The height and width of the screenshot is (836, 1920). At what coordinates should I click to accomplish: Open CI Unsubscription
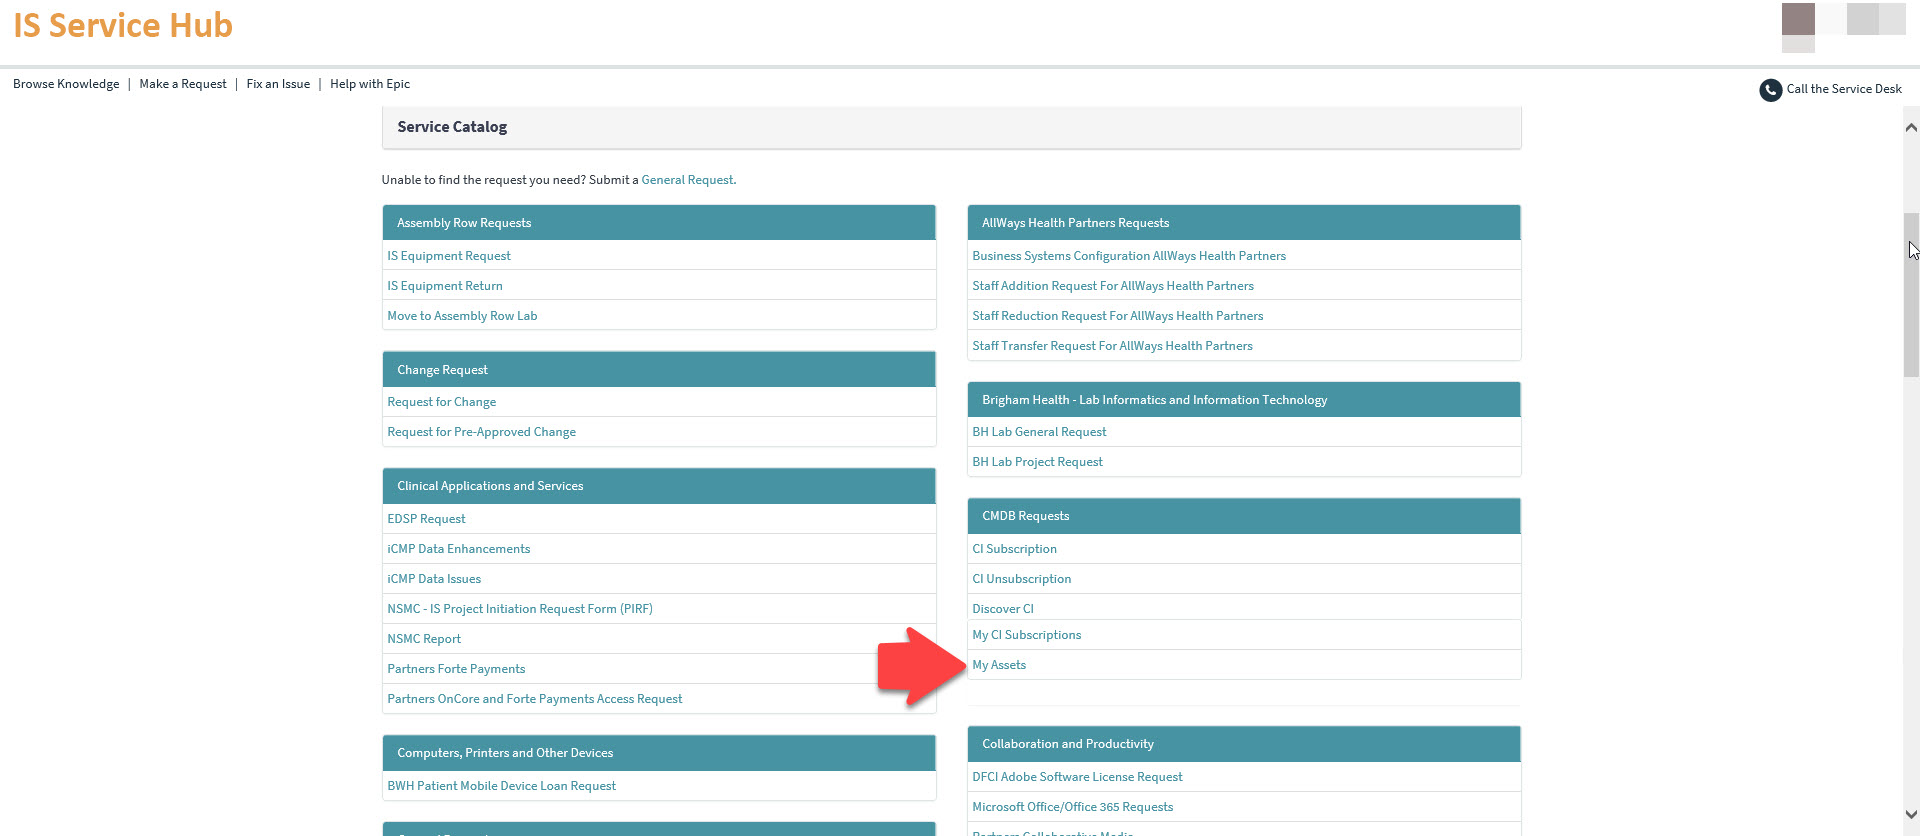[1021, 579]
